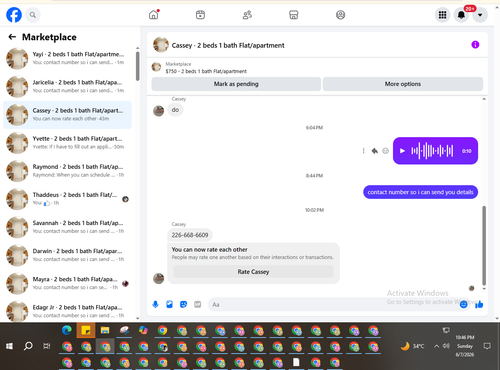Choose a GIF icon
The width and height of the screenshot is (500, 370).
(198, 304)
